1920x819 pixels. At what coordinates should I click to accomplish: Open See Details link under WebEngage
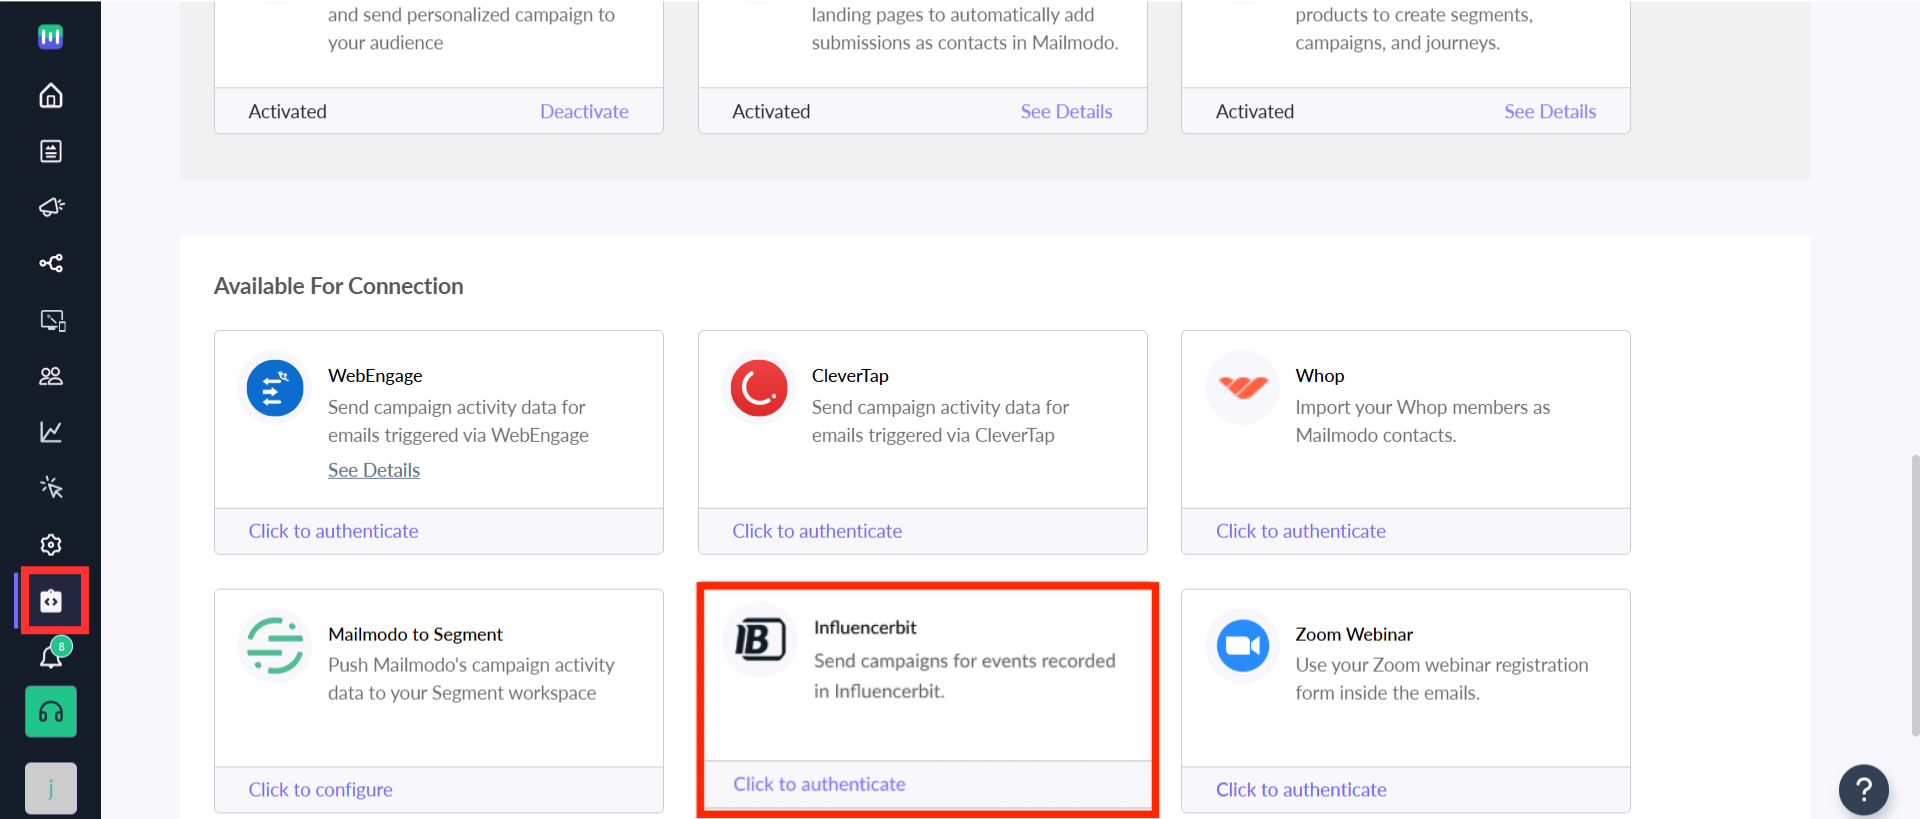pos(374,470)
